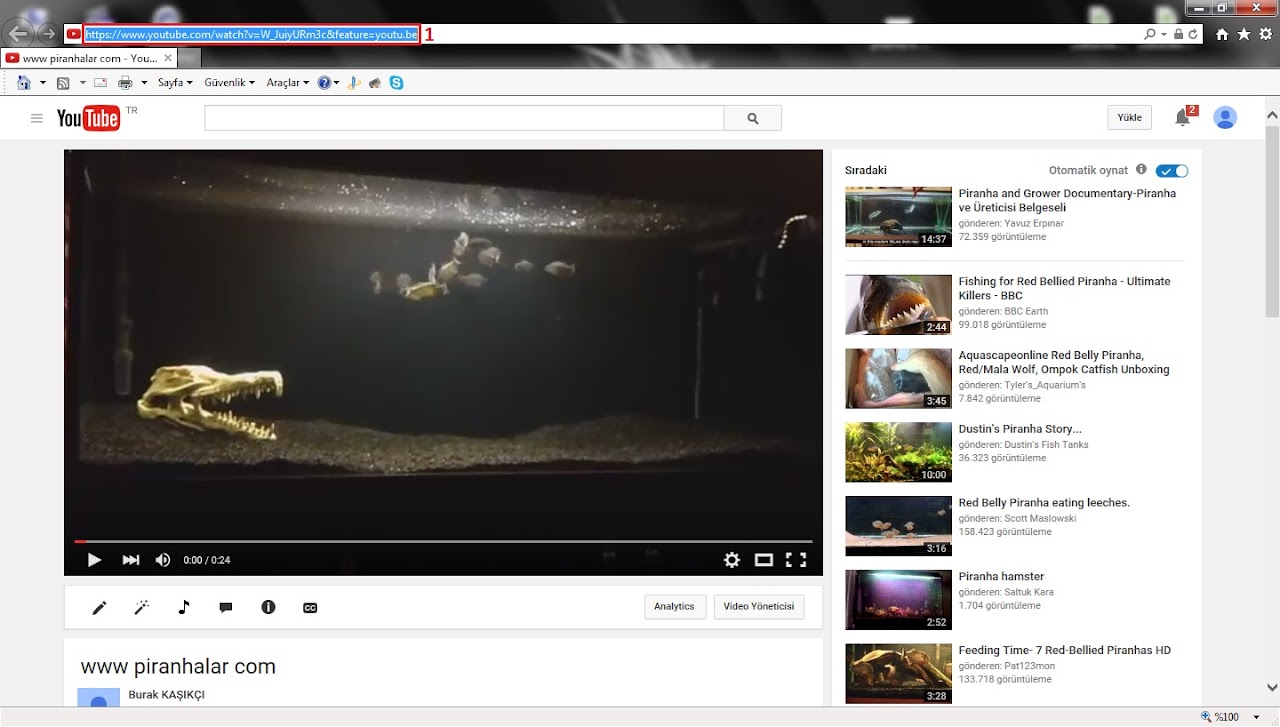Click channel name Burak KAŞIKÇI

pos(167,695)
